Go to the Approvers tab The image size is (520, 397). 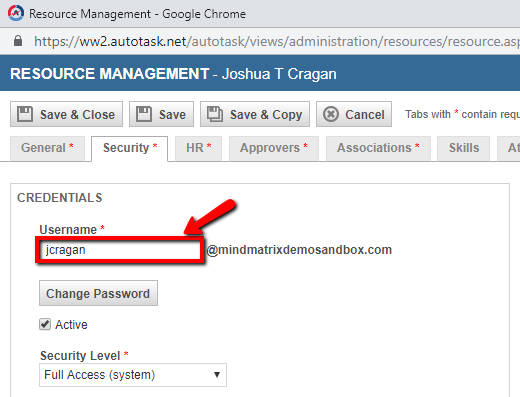click(274, 148)
